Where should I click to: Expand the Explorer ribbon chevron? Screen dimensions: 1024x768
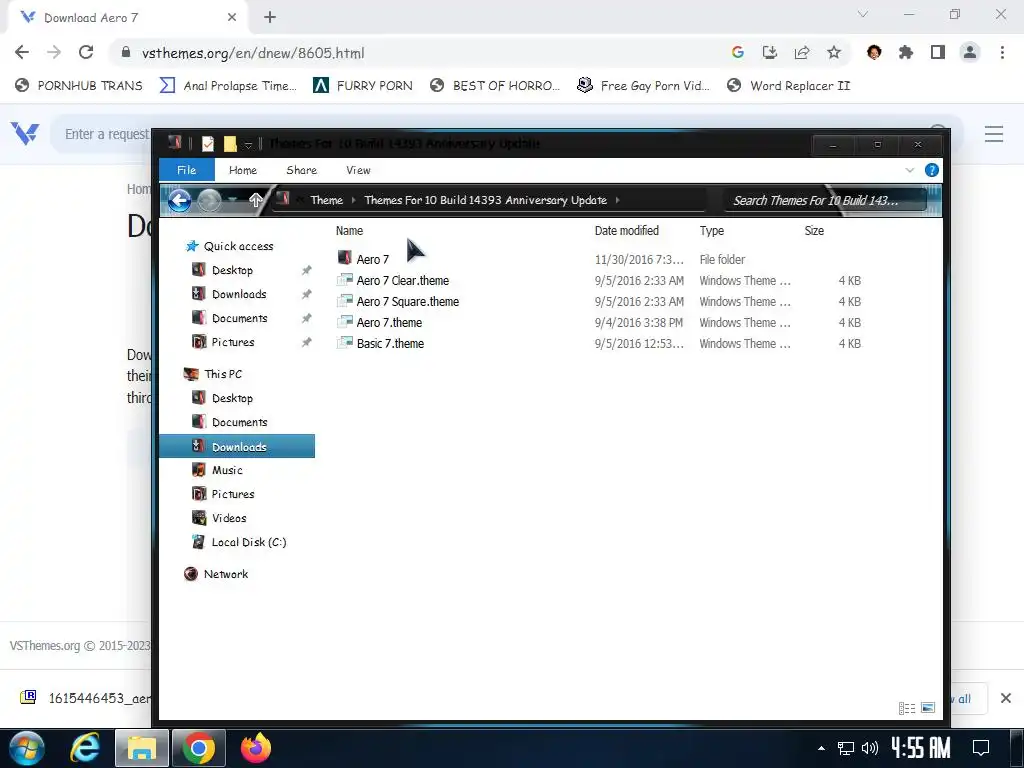(909, 170)
